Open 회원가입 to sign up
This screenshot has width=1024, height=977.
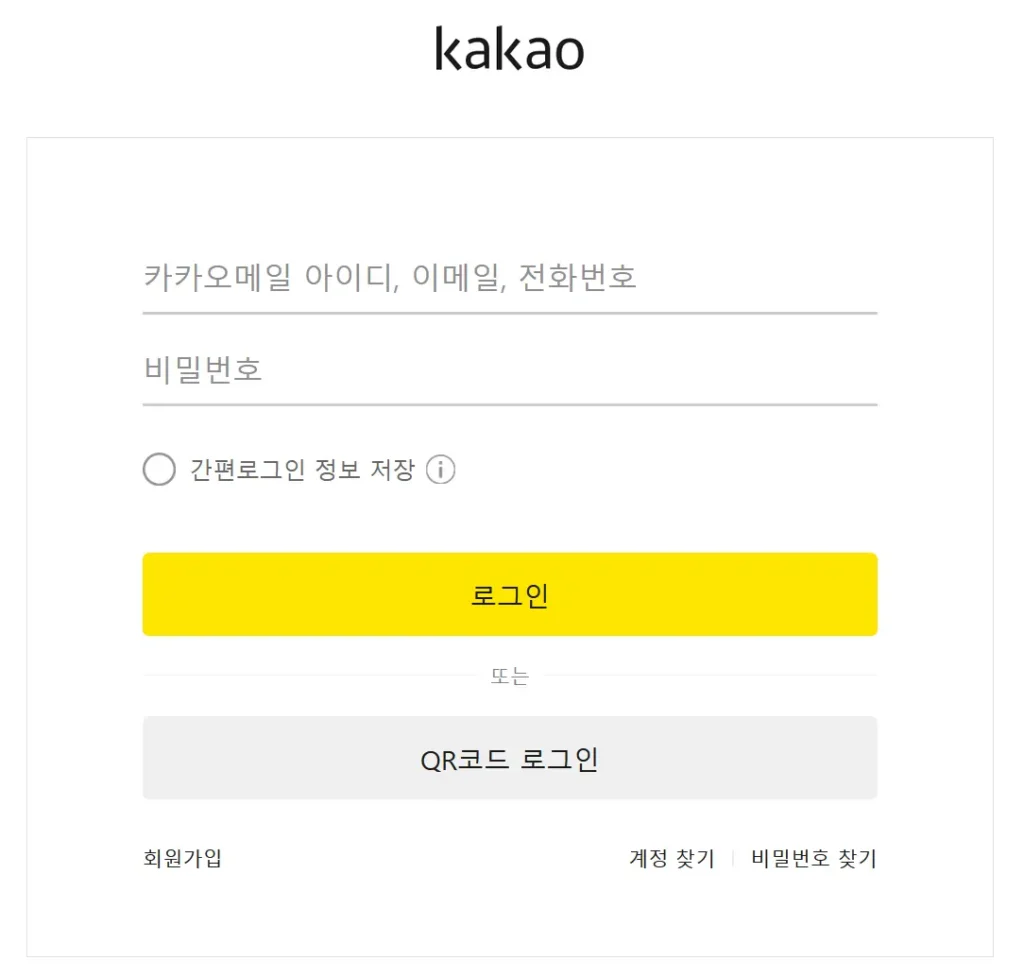pyautogui.click(x=180, y=857)
